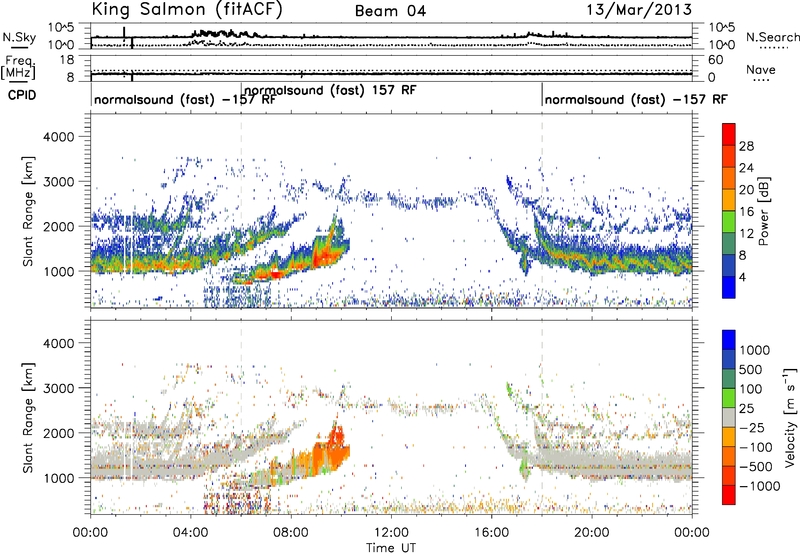Click the "normalsound (fast) -157 RF" label starting at 00:00
The image size is (800, 554).
click(185, 99)
